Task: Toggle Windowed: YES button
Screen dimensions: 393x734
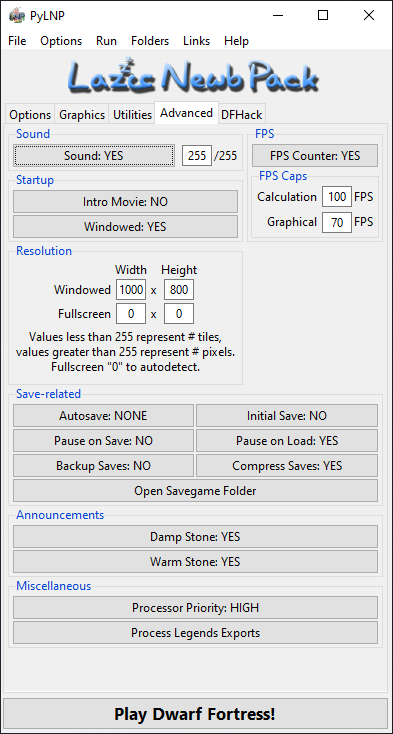Action: coord(125,227)
